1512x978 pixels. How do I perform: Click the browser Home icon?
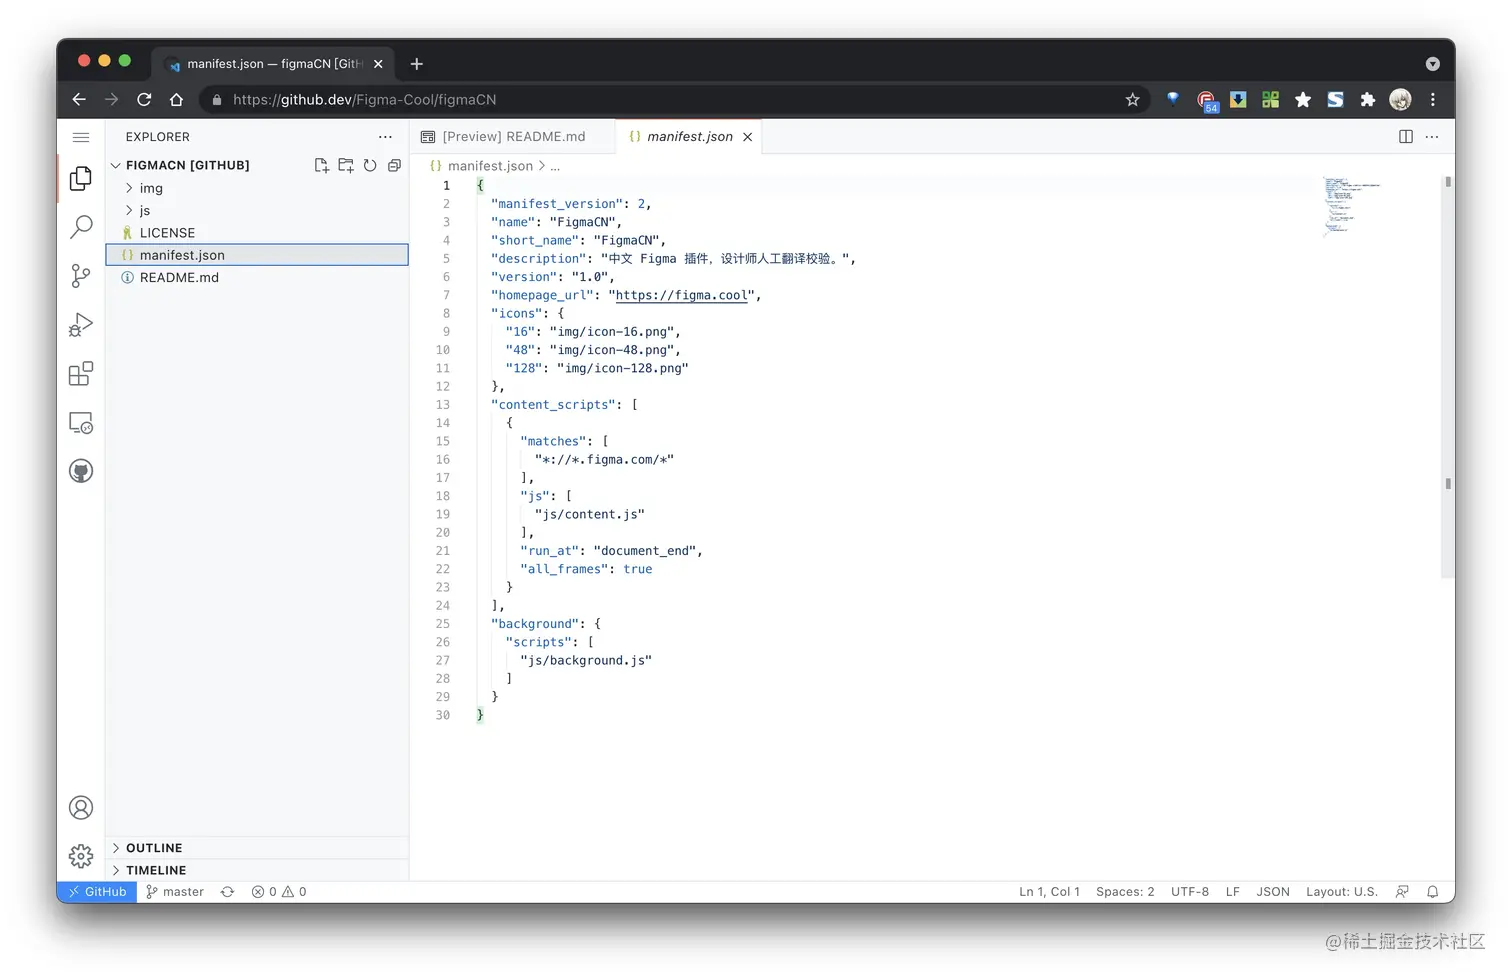(176, 99)
